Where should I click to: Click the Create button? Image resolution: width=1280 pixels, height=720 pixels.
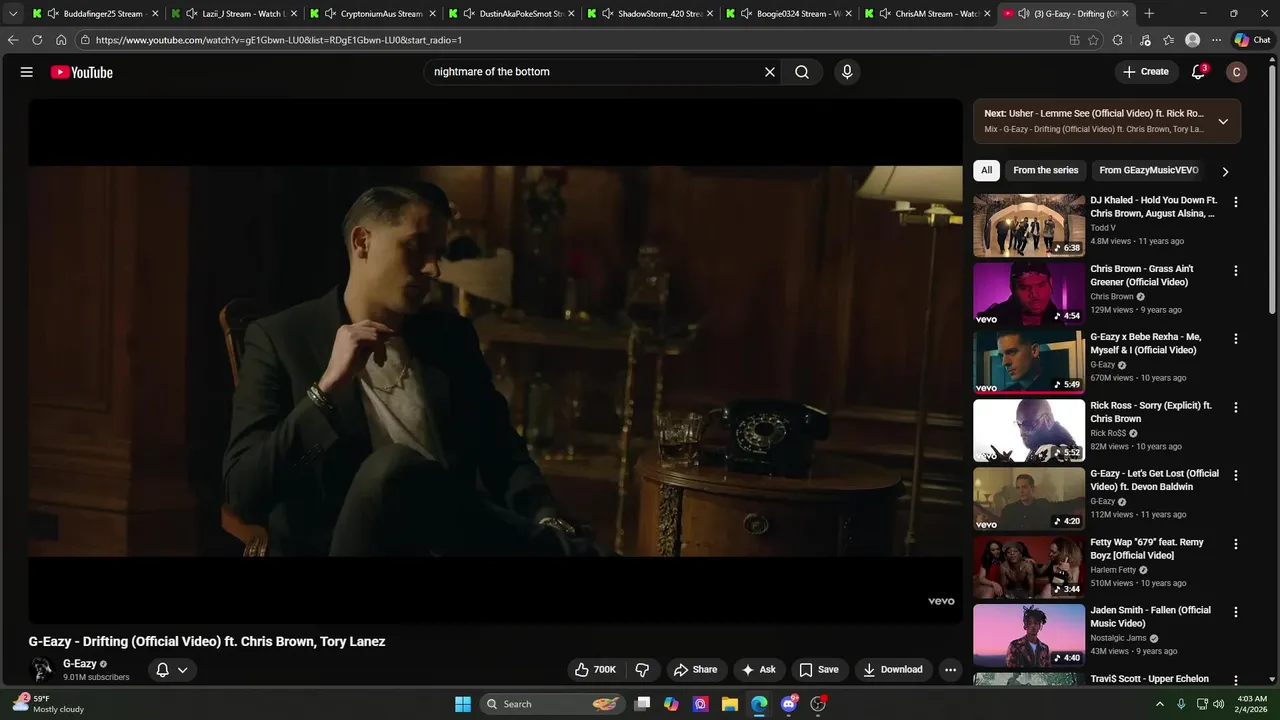pos(1145,72)
